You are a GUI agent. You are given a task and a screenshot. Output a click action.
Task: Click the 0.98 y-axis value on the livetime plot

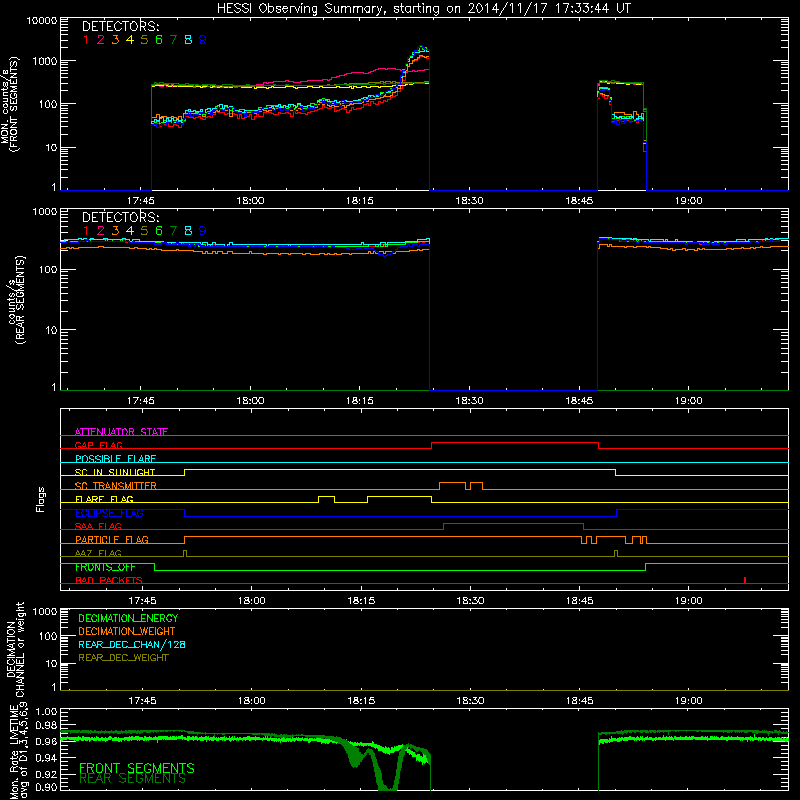pyautogui.click(x=46, y=726)
